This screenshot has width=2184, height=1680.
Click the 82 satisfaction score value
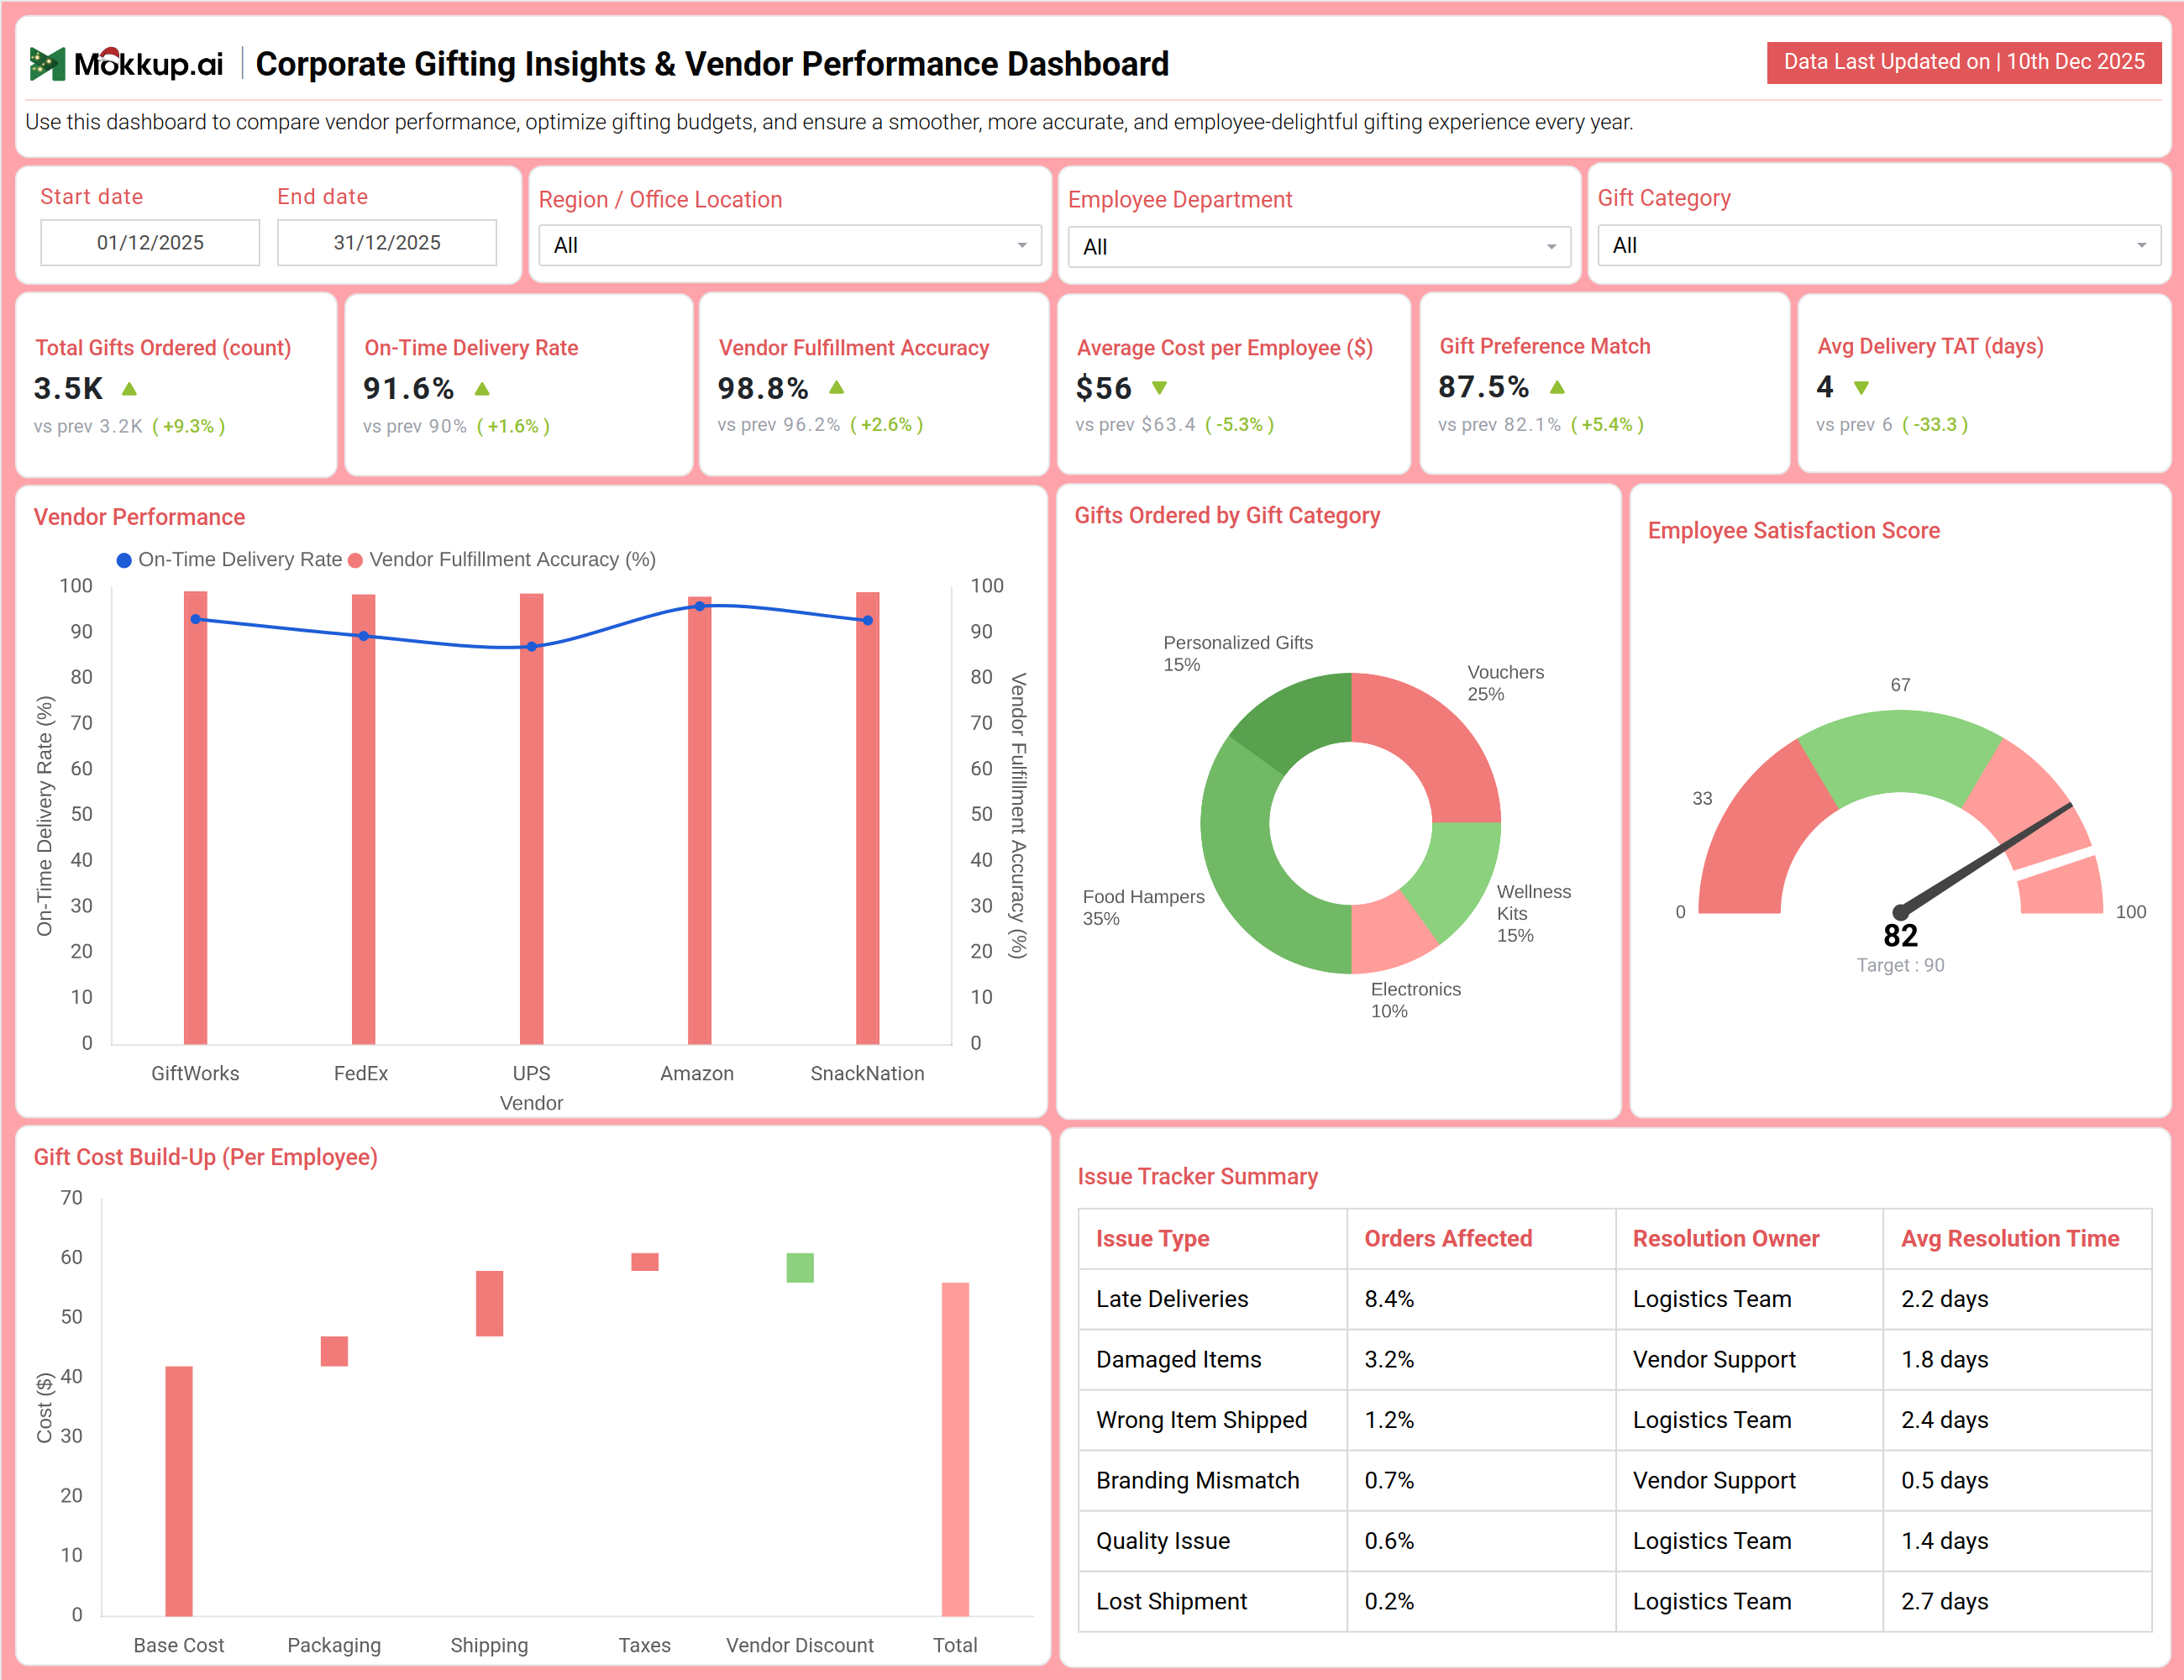coord(1900,935)
